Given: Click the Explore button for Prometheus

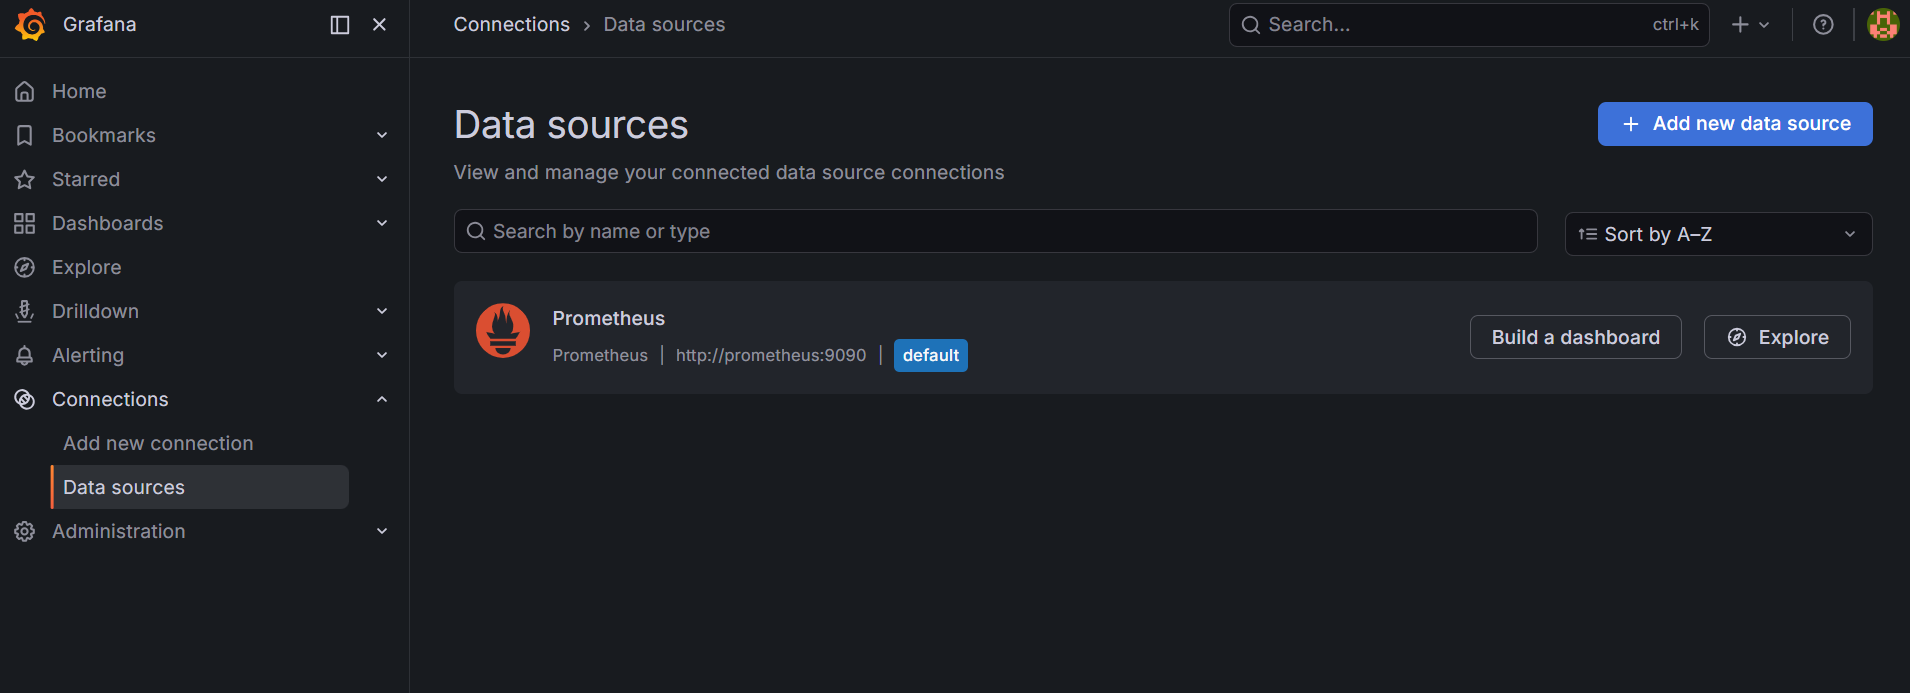Looking at the screenshot, I should point(1777,337).
